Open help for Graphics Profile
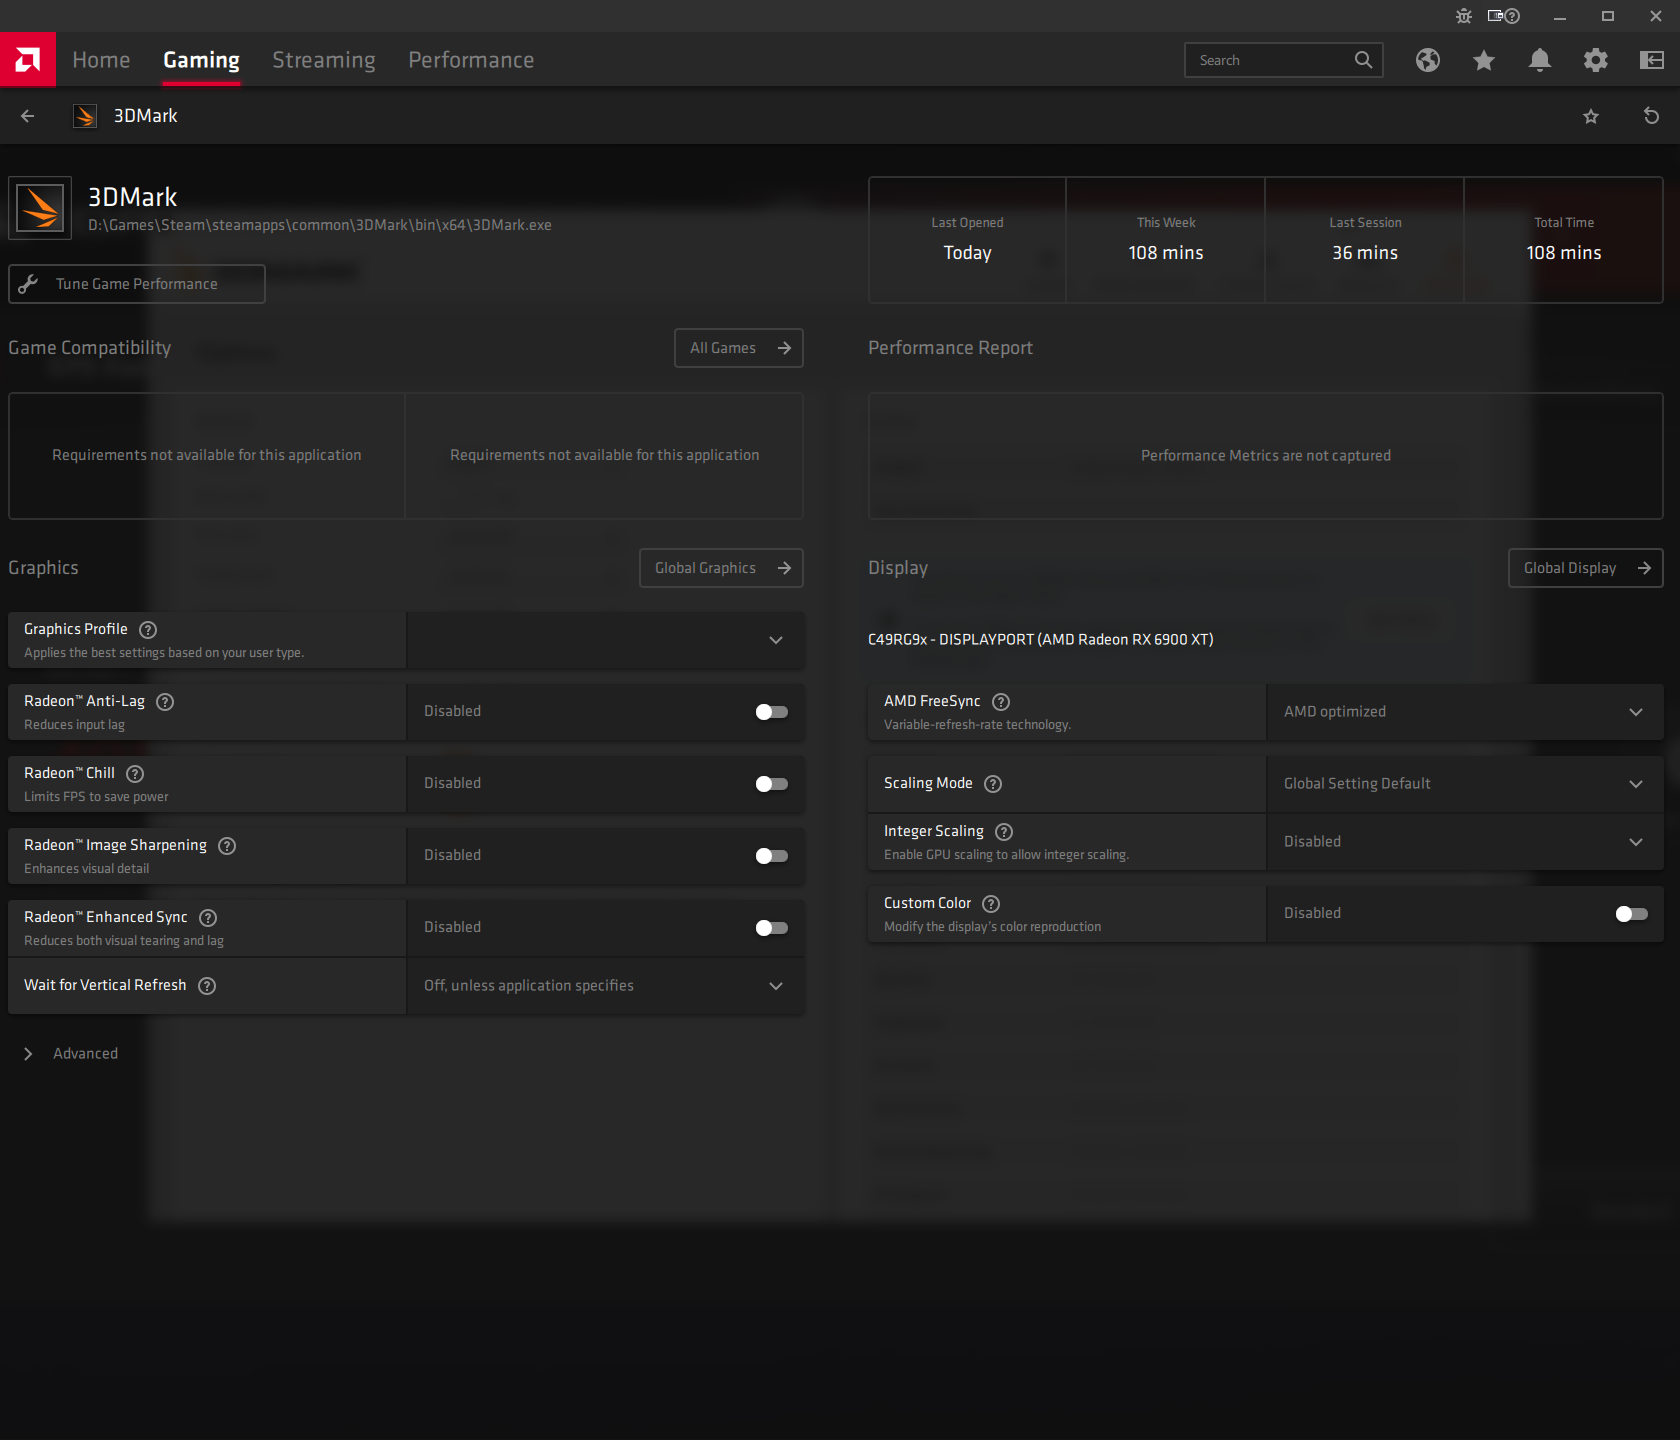The image size is (1680, 1440). (x=148, y=630)
